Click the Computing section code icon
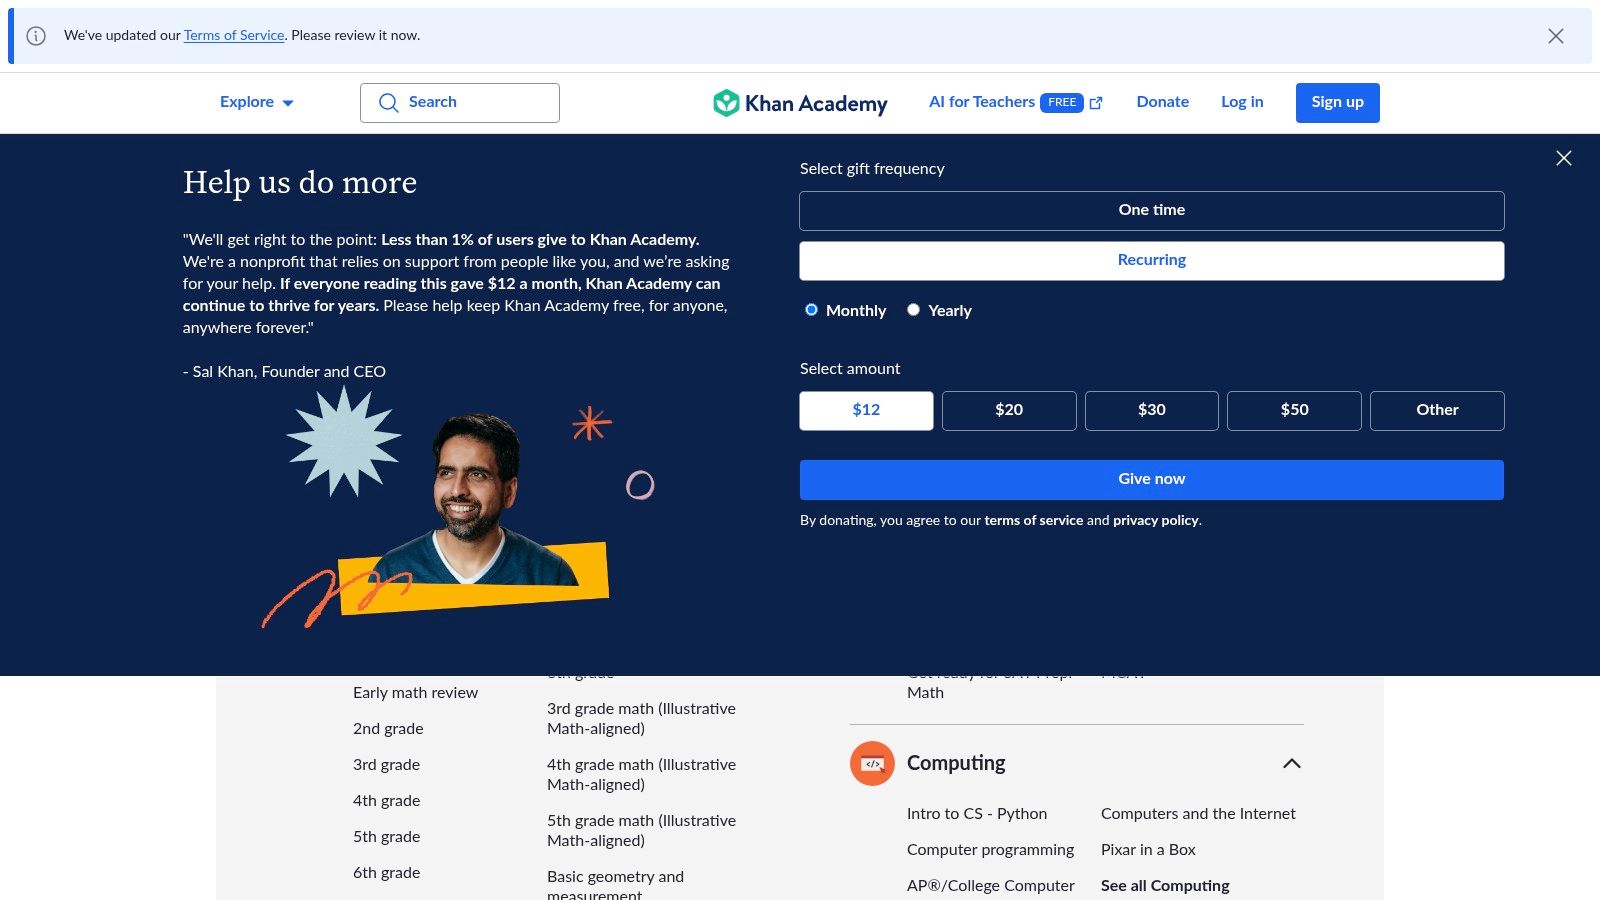This screenshot has height=900, width=1600. coord(872,763)
